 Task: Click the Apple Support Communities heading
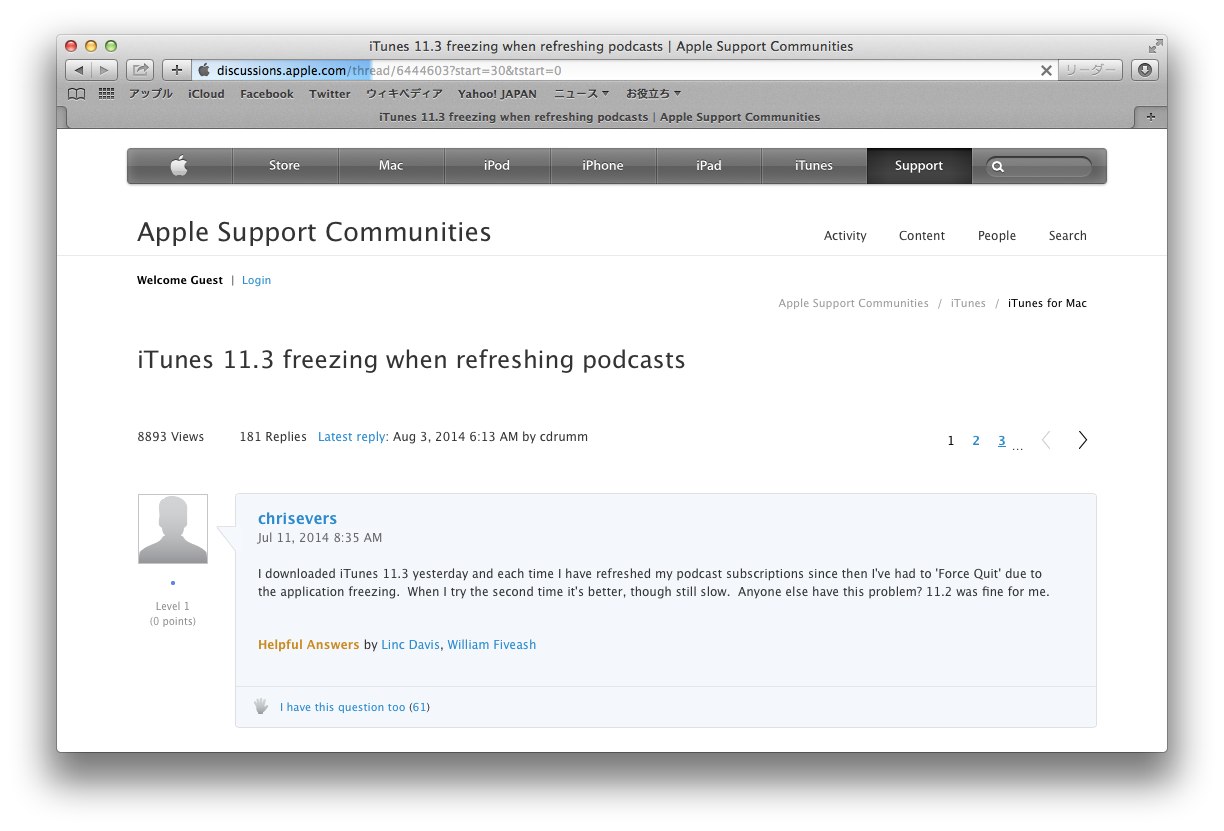click(314, 233)
